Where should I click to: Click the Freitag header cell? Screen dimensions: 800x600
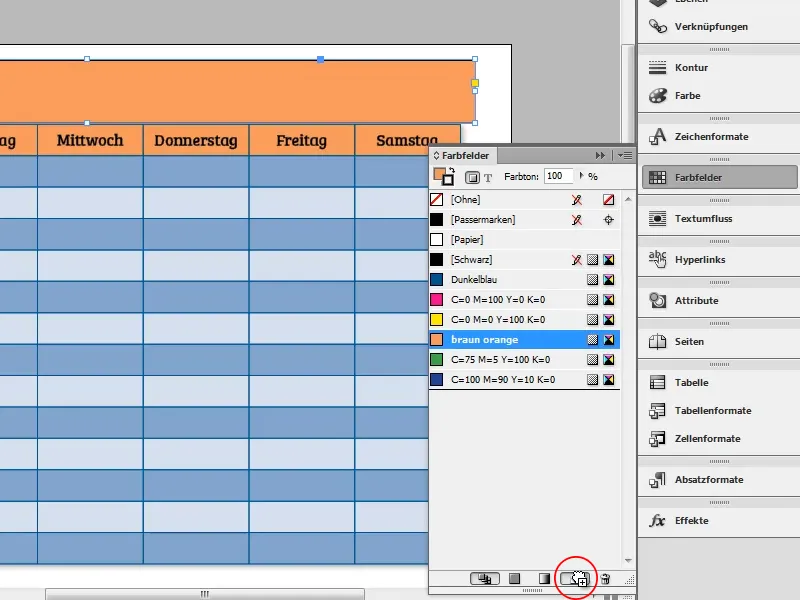(x=302, y=140)
